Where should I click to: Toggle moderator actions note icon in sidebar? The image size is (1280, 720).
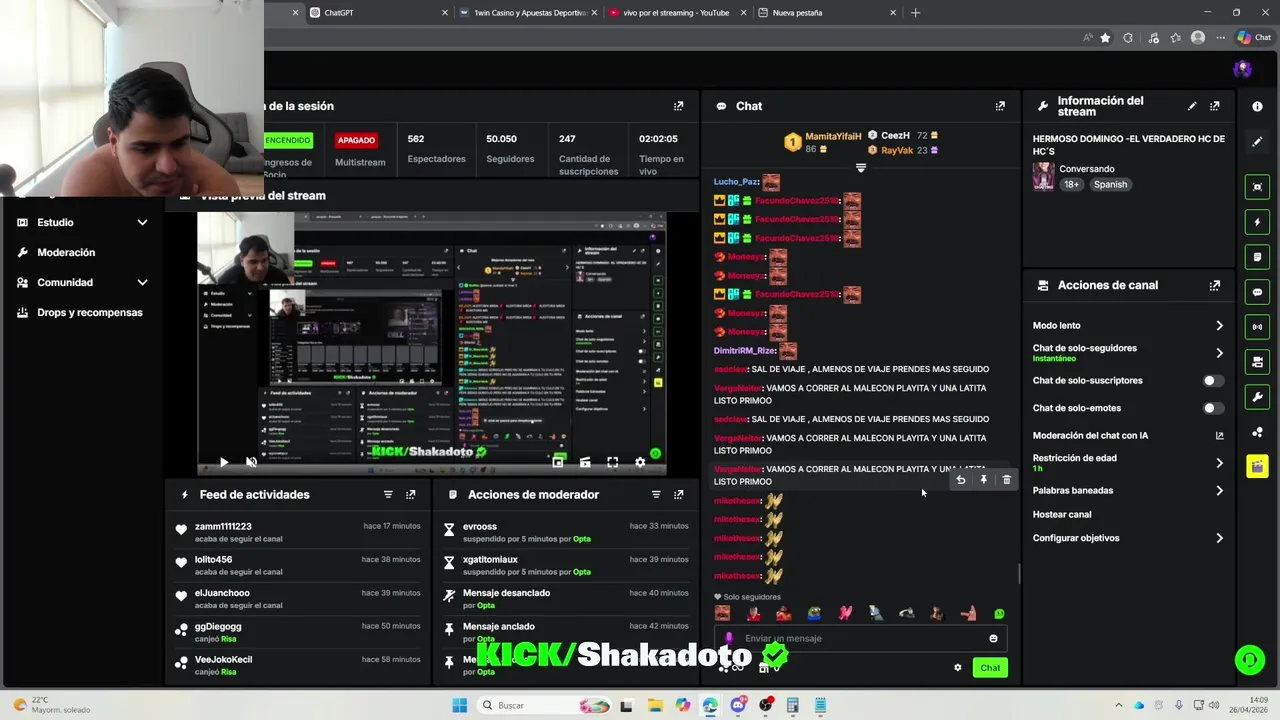coord(1257,257)
